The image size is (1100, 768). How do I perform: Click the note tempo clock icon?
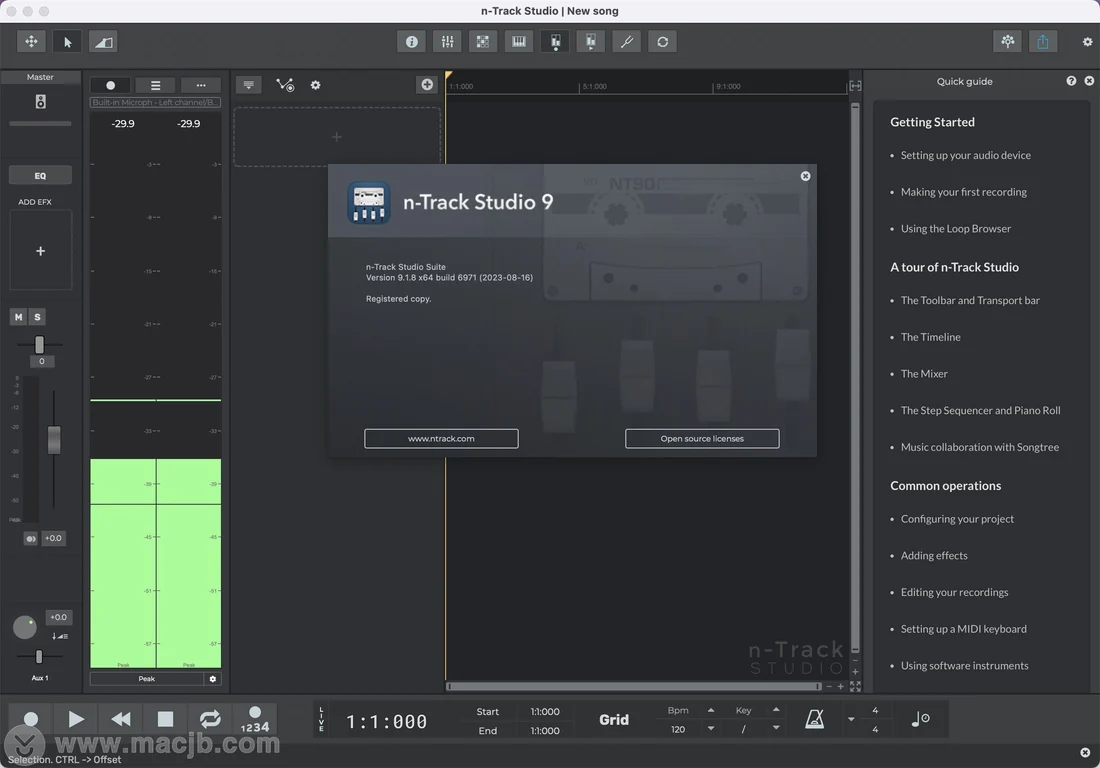[x=920, y=719]
